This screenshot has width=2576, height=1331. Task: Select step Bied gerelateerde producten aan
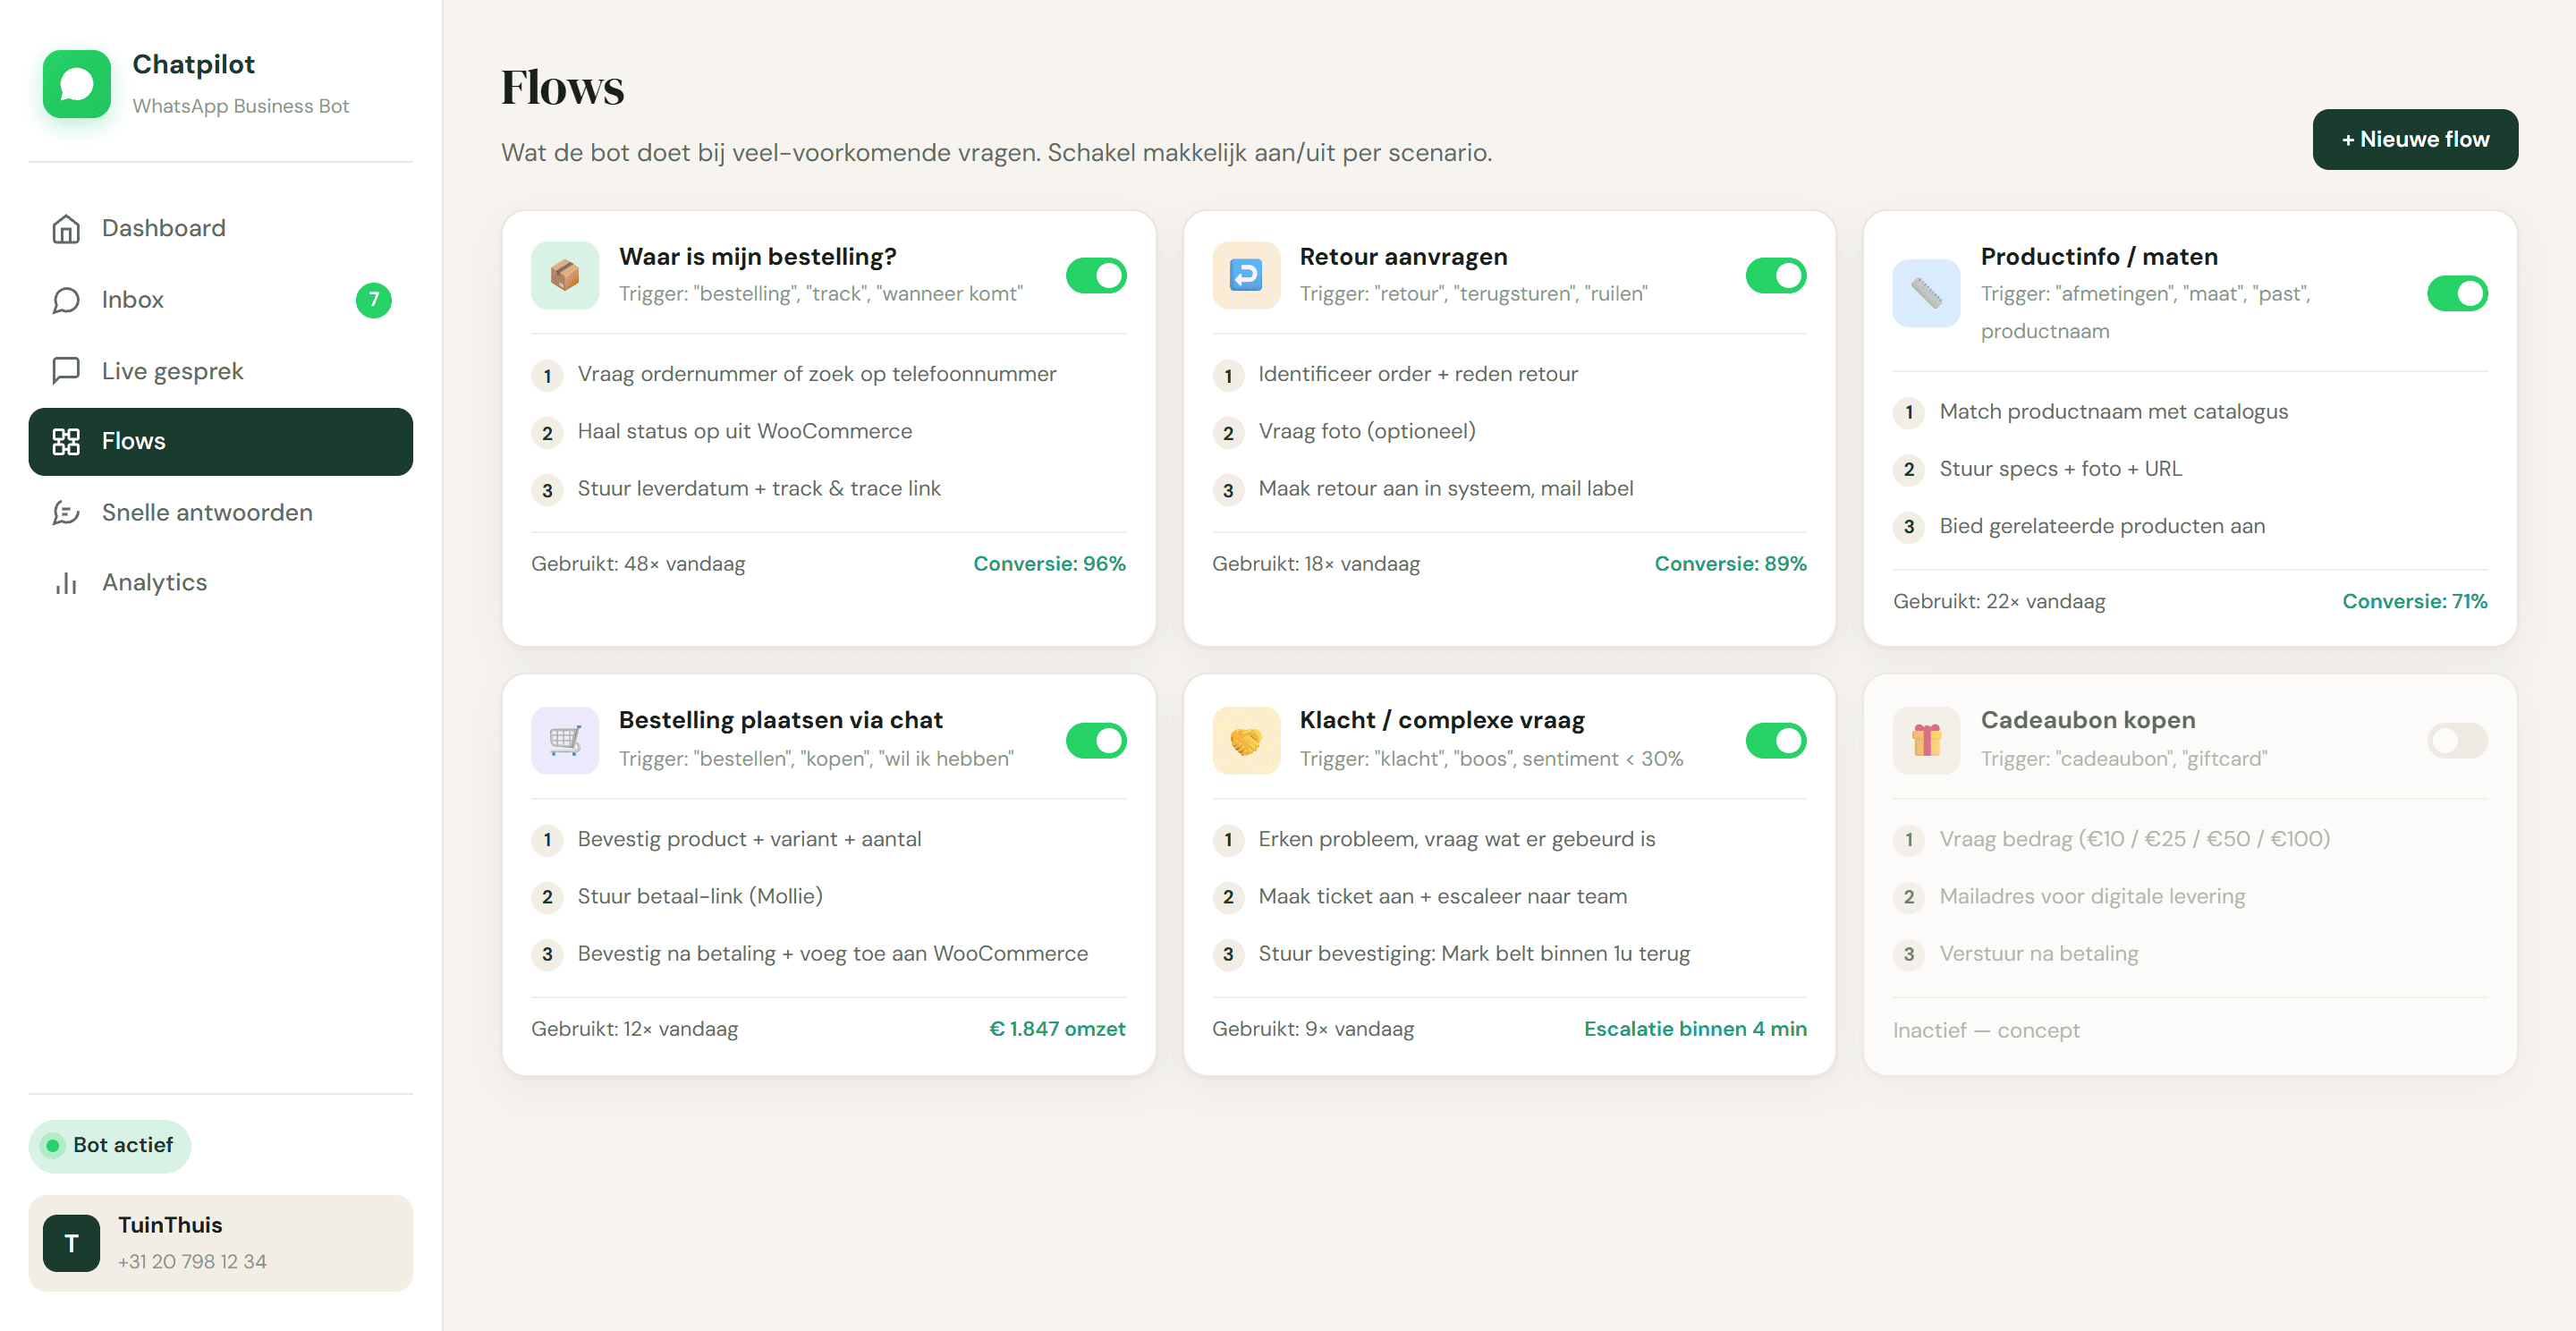(x=2102, y=526)
